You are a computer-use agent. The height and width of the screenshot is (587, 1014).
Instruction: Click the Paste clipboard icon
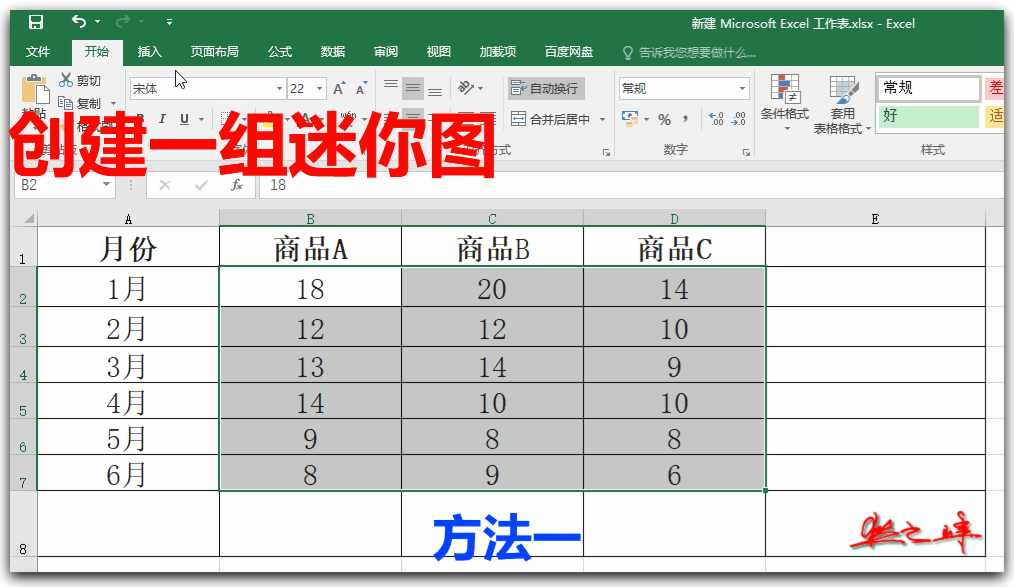[x=35, y=89]
